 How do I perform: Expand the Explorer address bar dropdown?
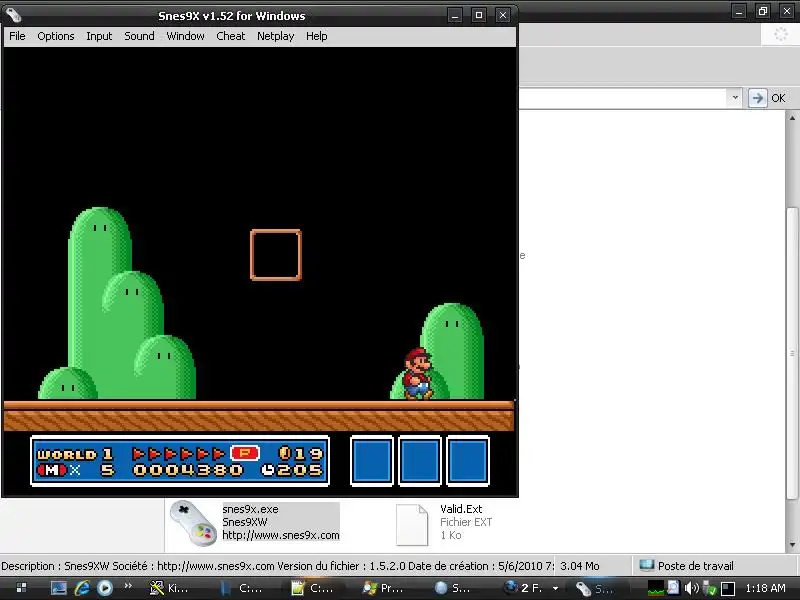(x=735, y=97)
